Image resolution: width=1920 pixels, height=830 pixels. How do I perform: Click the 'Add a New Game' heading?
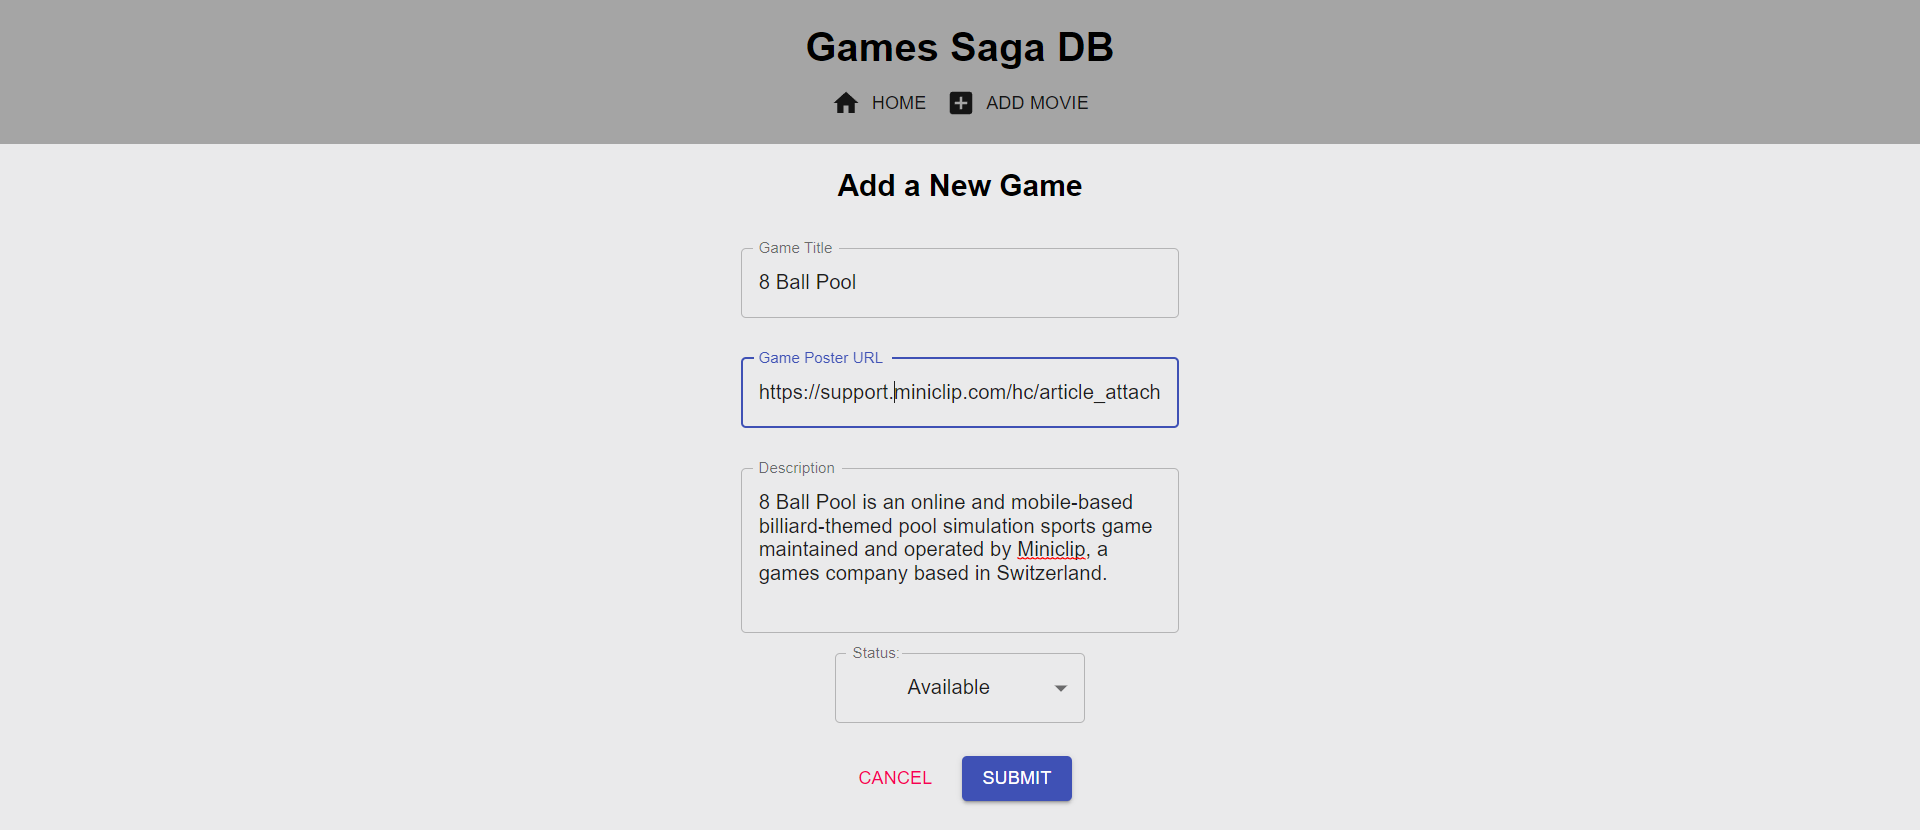pyautogui.click(x=960, y=186)
